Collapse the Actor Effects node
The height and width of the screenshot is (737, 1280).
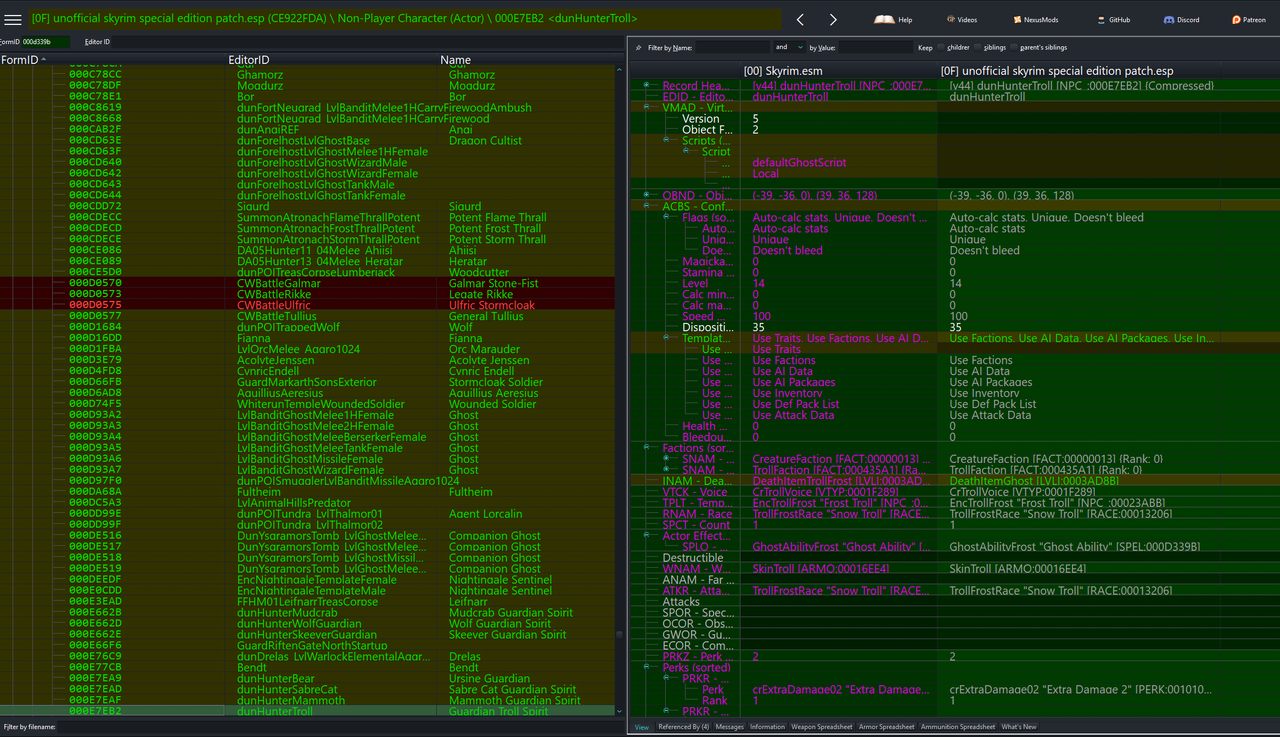click(647, 536)
